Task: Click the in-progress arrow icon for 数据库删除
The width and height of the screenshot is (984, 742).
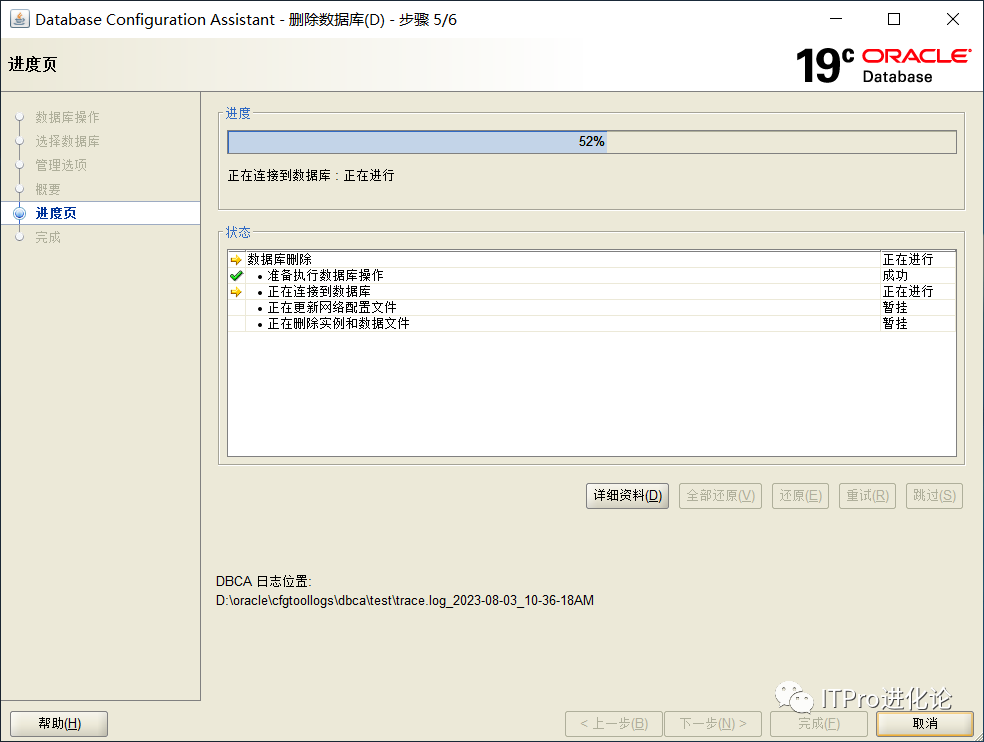Action: pos(236,260)
